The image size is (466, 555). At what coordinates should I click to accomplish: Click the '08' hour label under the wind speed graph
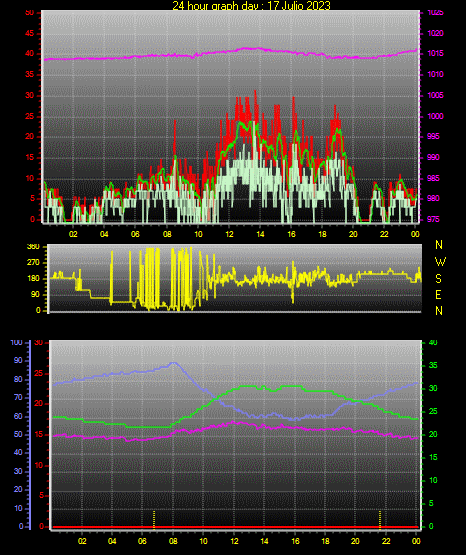coord(167,234)
